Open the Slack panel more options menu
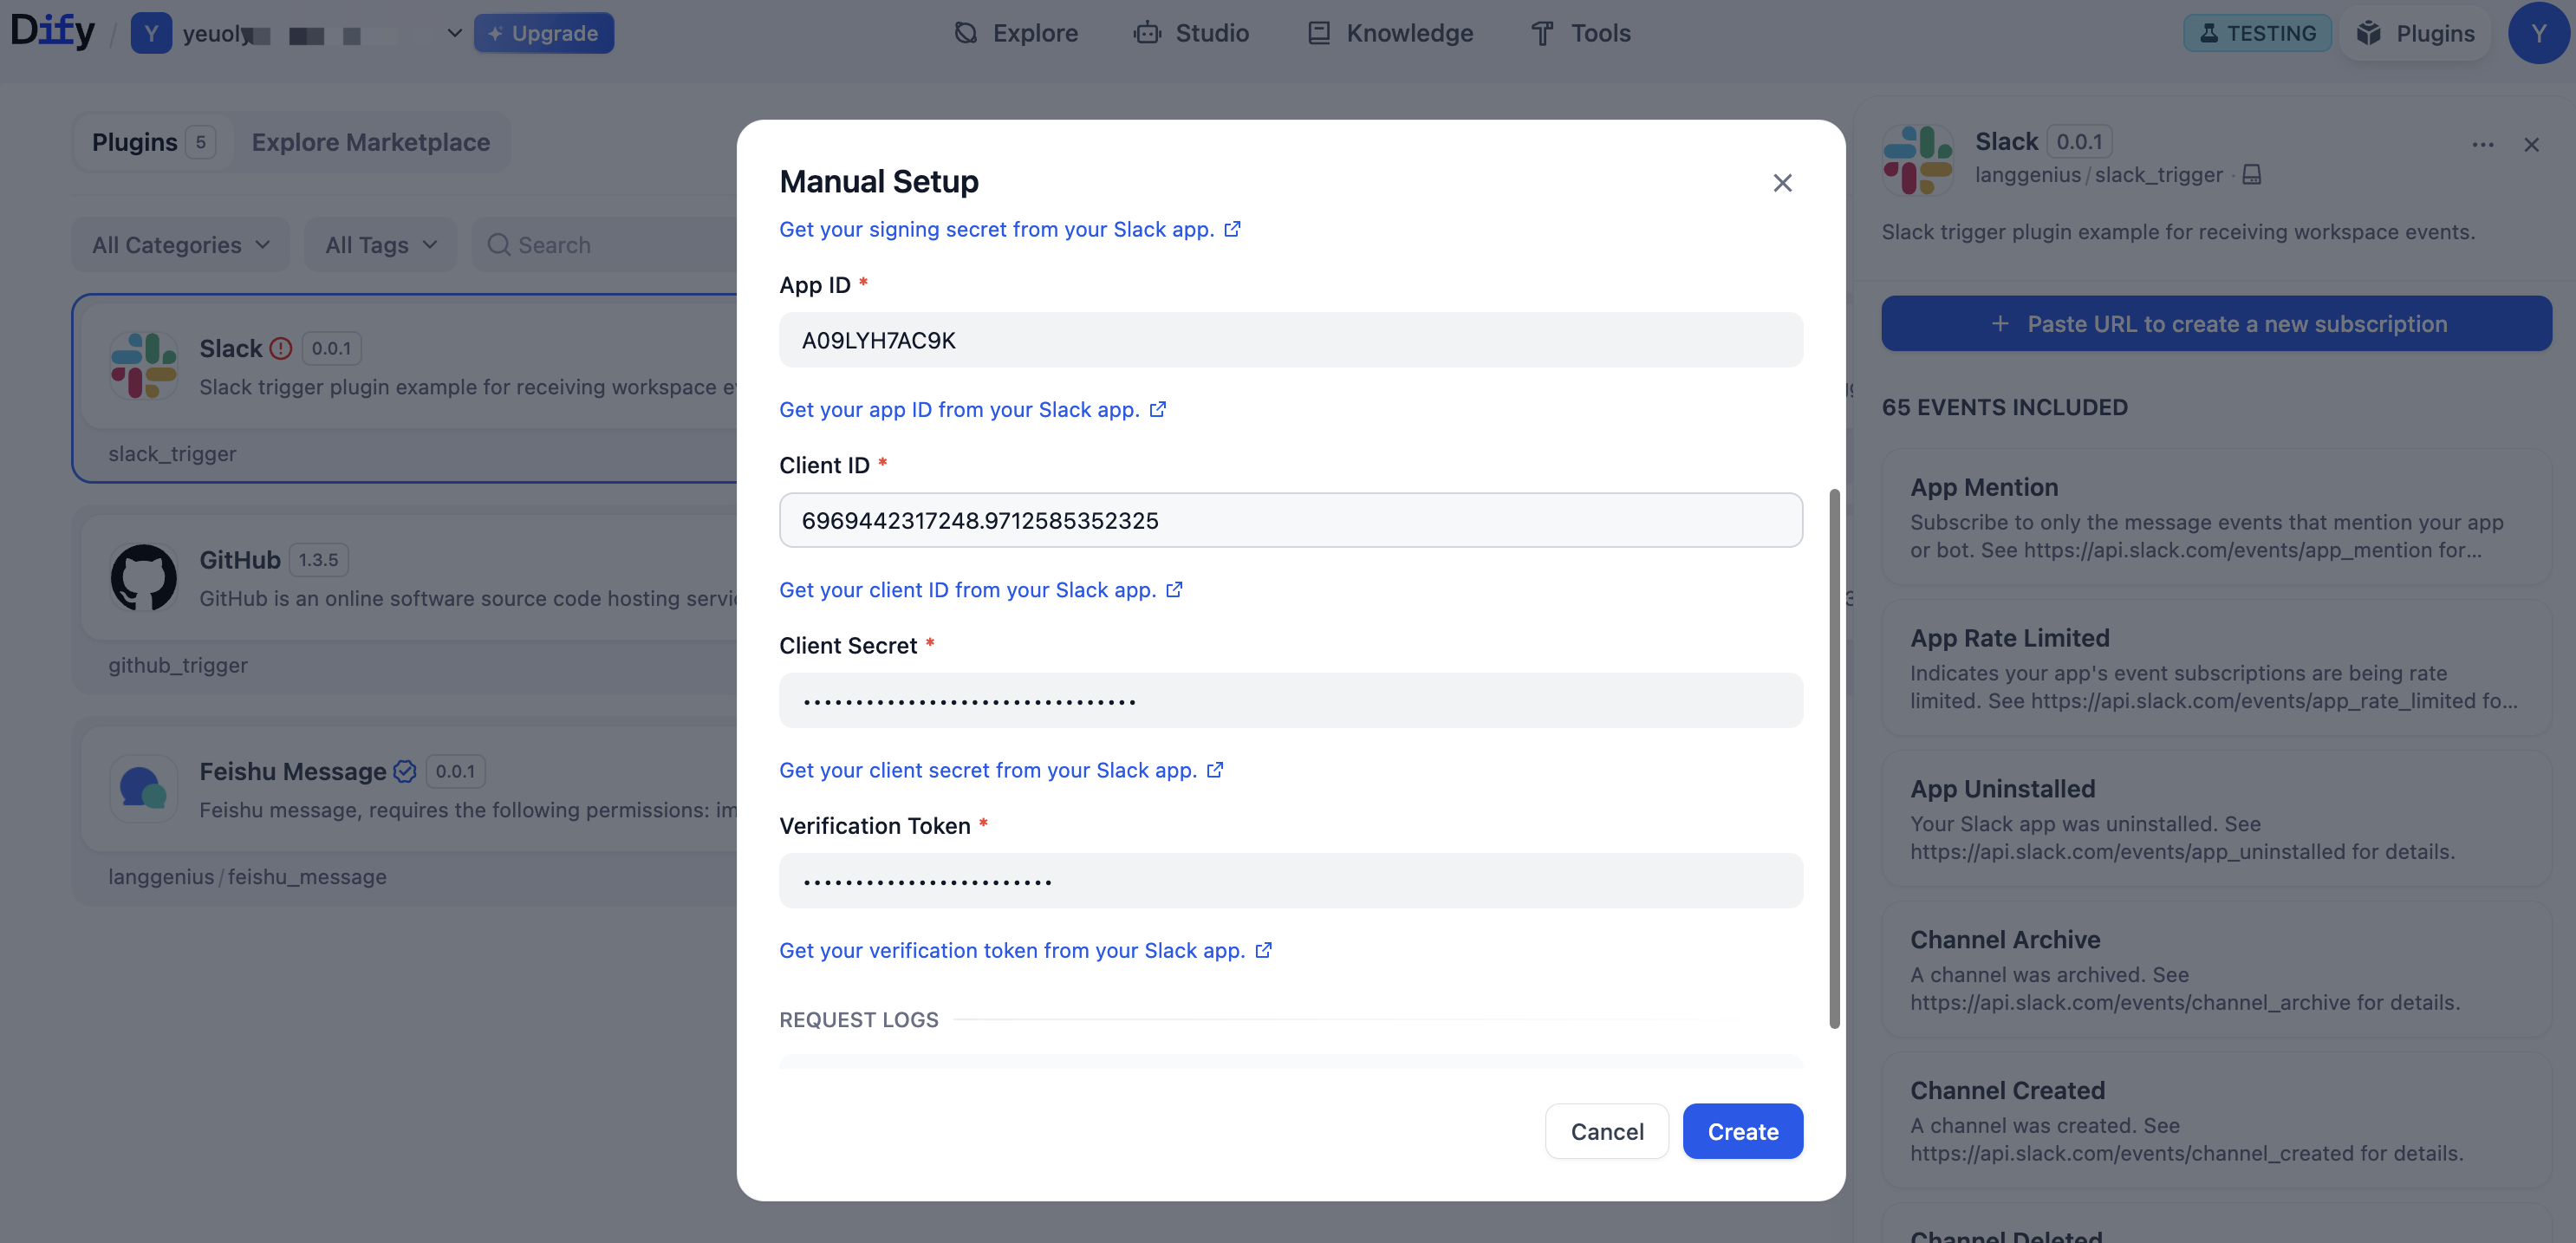The height and width of the screenshot is (1243, 2576). (x=2482, y=145)
